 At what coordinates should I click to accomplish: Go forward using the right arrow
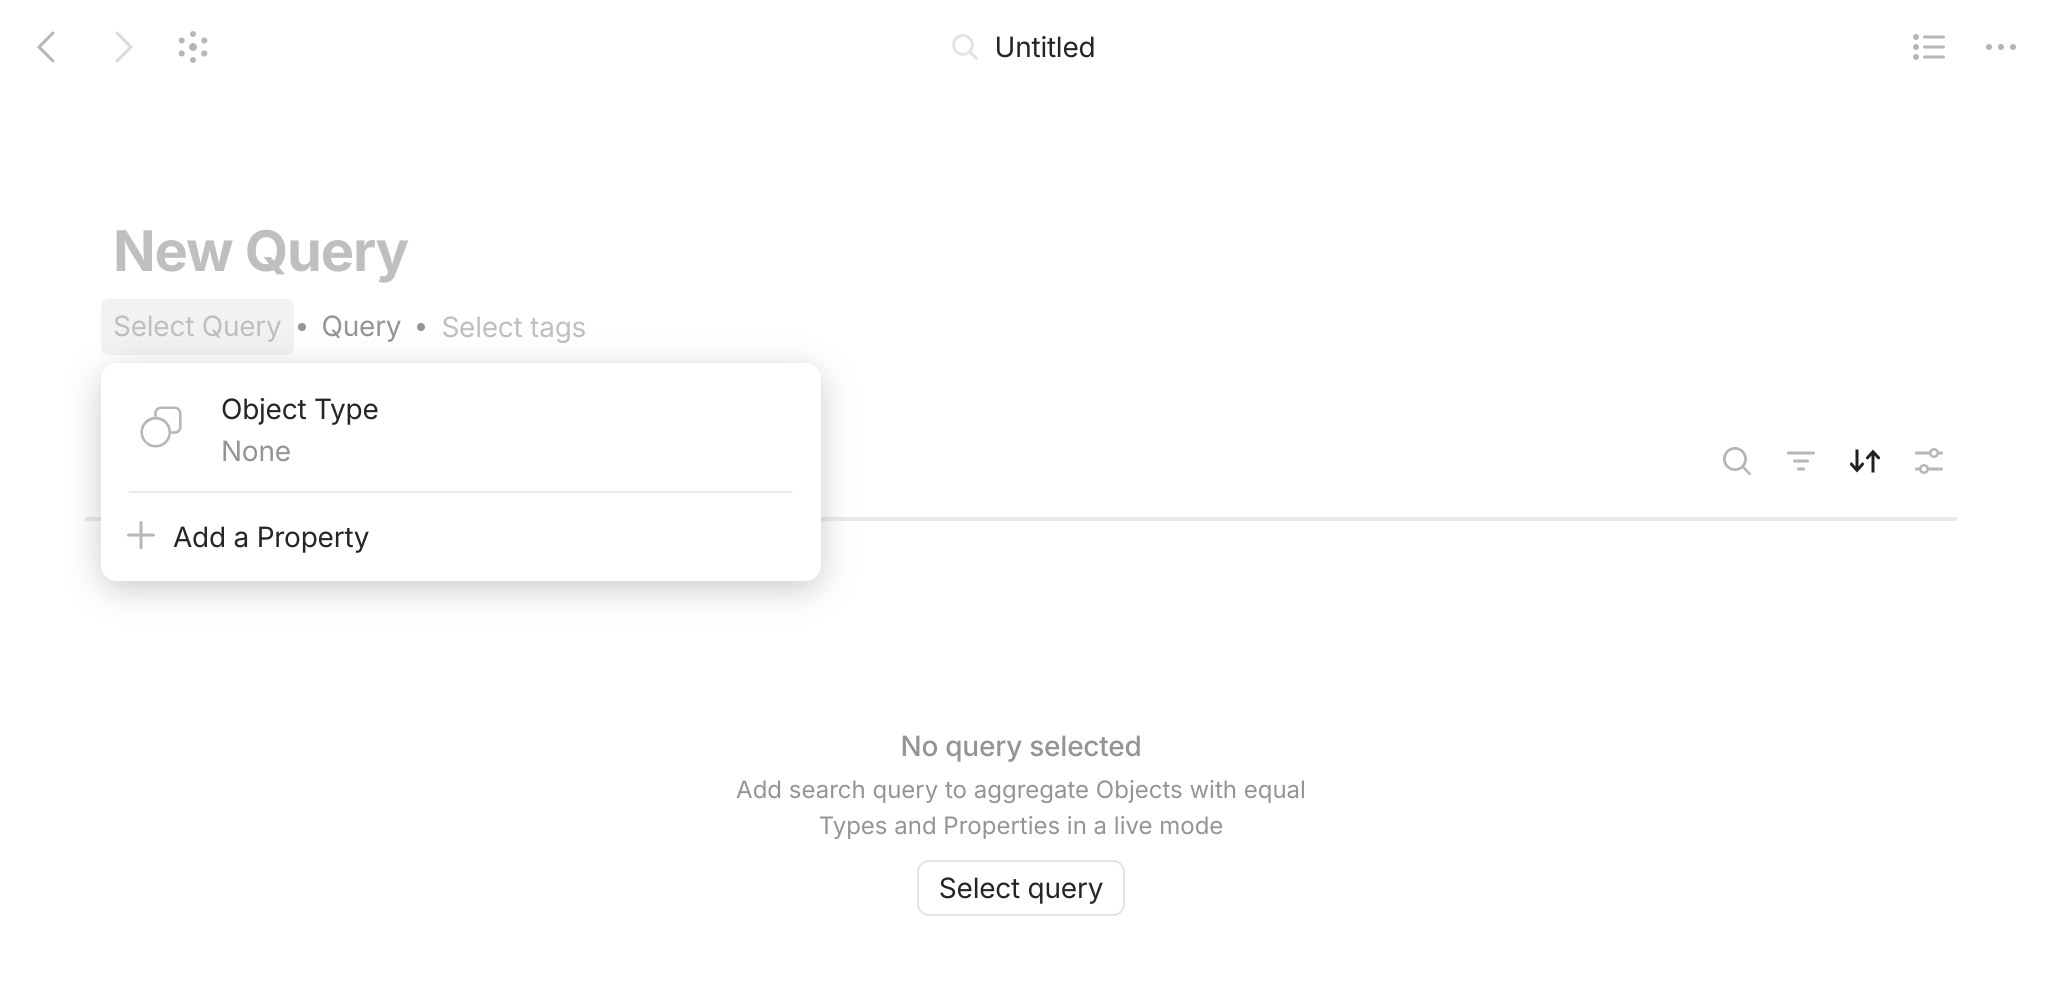pyautogui.click(x=123, y=47)
